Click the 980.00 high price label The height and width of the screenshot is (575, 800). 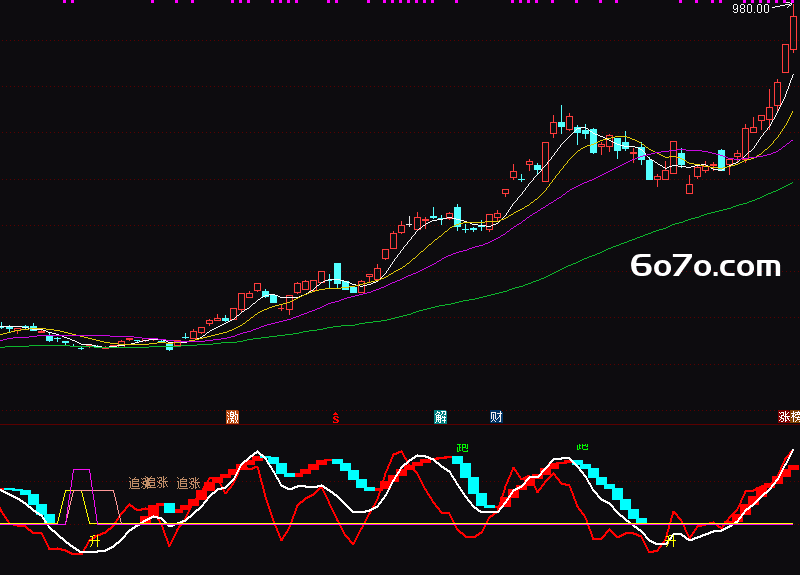pos(751,9)
